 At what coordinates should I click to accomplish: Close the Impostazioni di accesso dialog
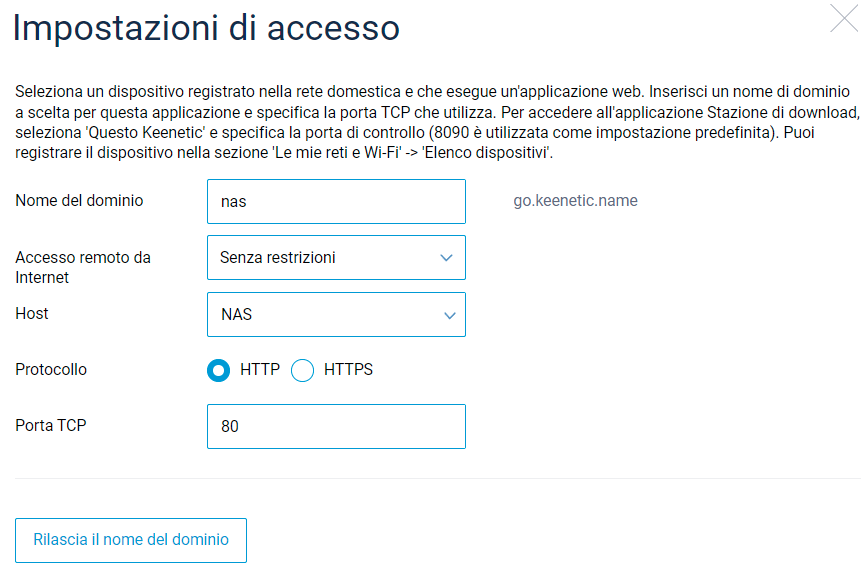[843, 18]
